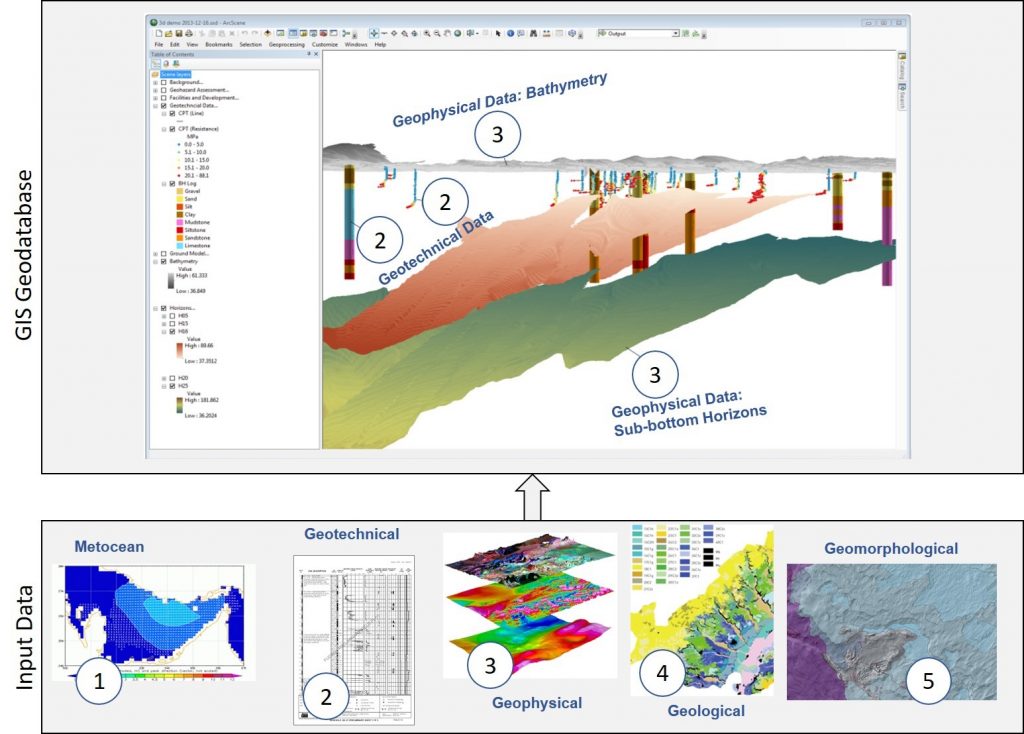Open a new scene document

(158, 33)
